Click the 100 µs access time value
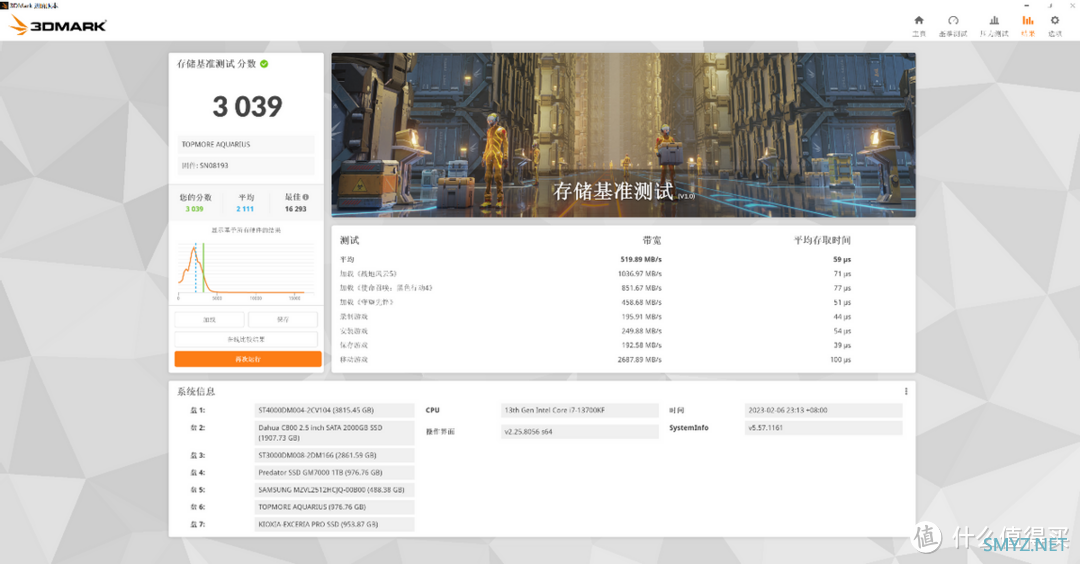This screenshot has width=1080, height=564. click(x=840, y=359)
